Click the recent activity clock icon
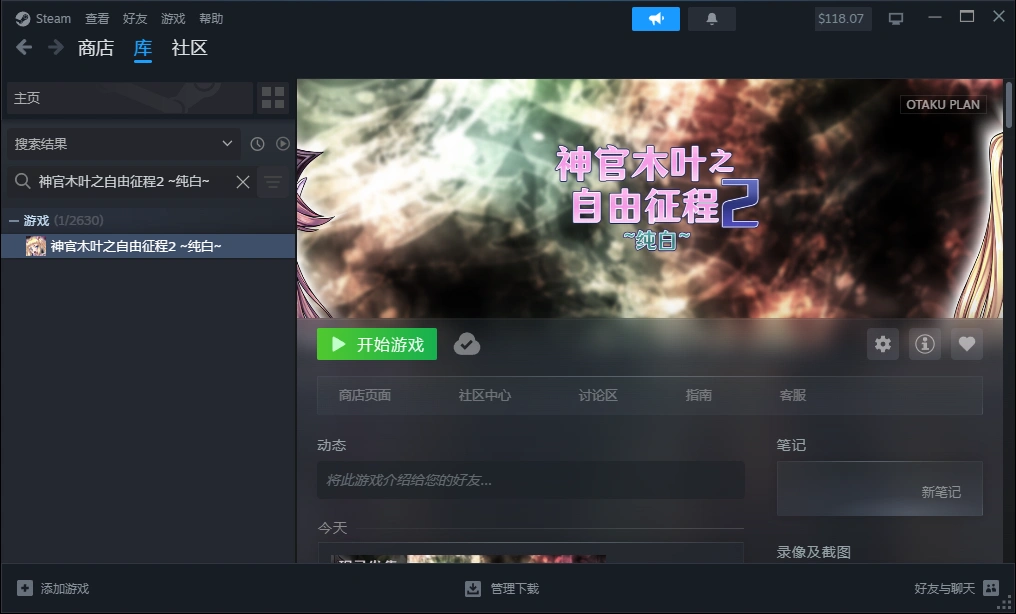1016x614 pixels. pos(257,144)
